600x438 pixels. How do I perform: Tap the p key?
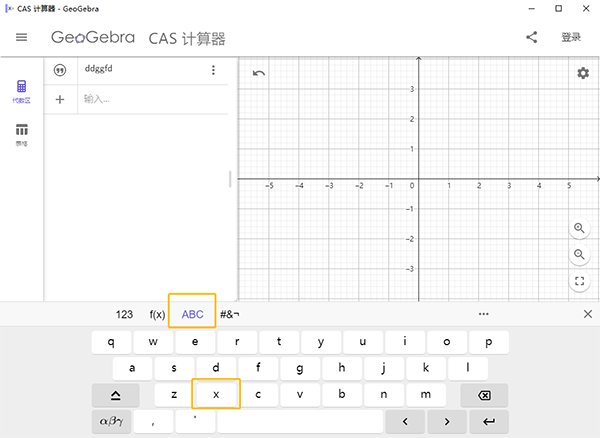pyautogui.click(x=489, y=342)
